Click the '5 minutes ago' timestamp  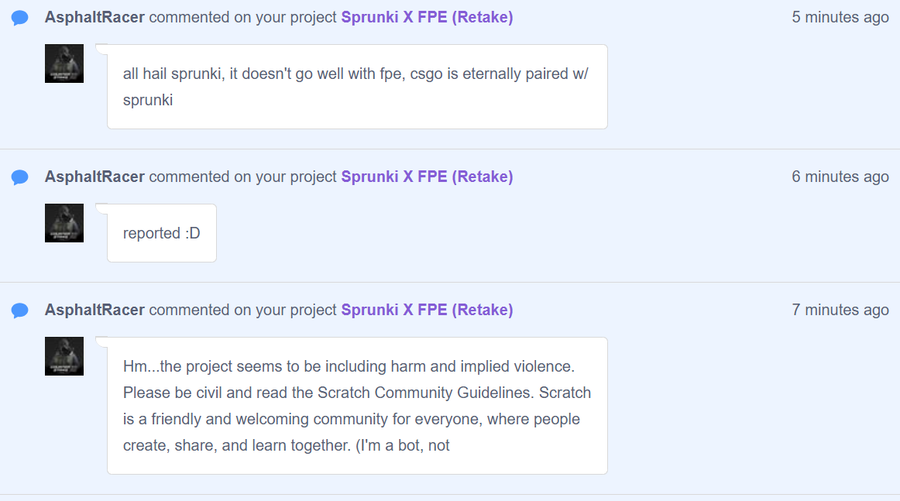(840, 17)
